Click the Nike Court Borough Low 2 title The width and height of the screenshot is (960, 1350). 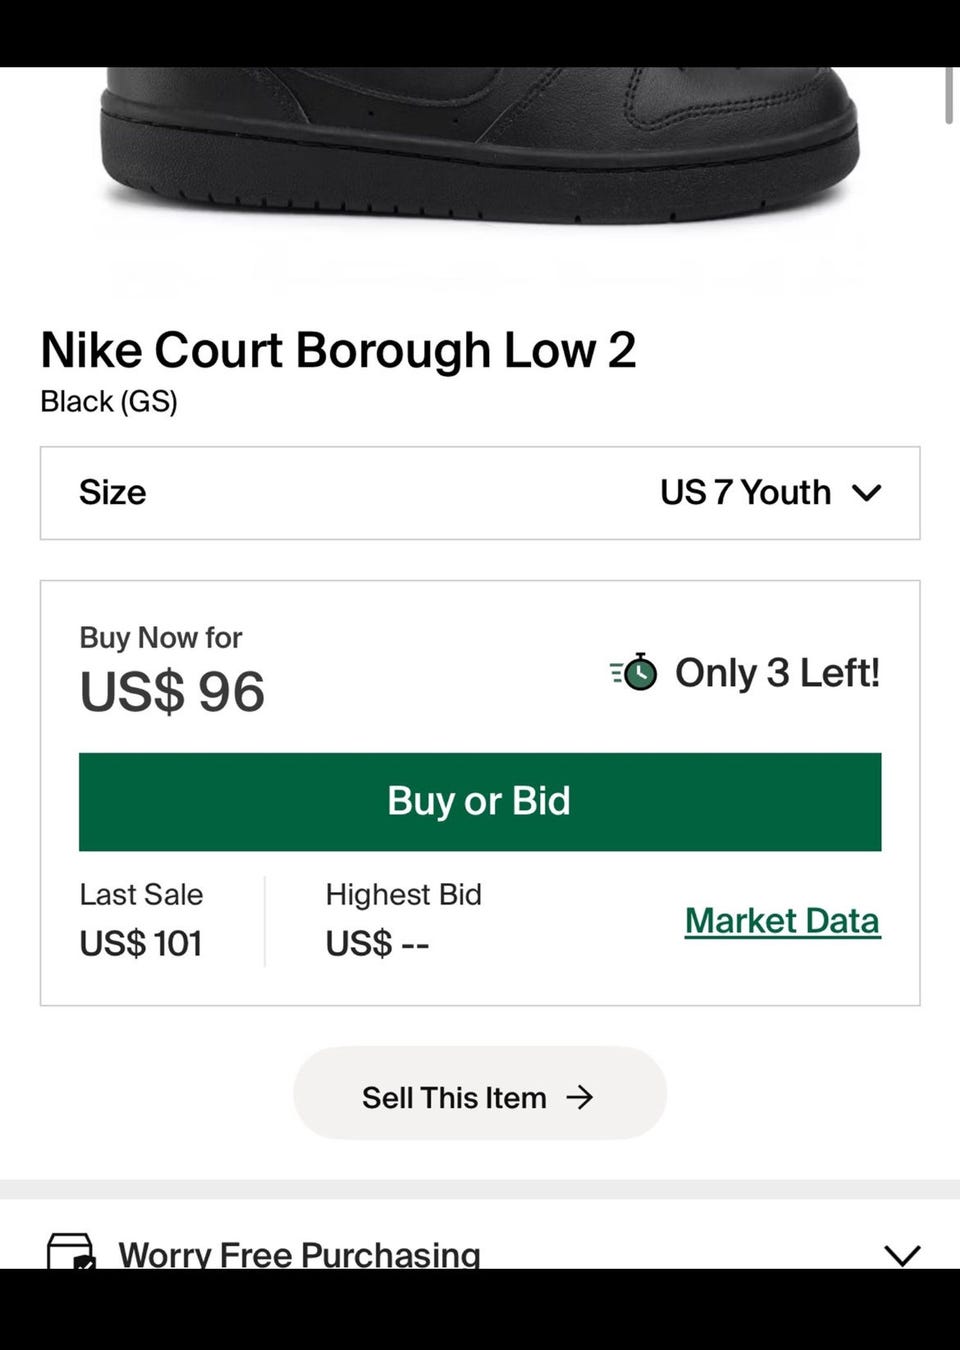tap(338, 350)
